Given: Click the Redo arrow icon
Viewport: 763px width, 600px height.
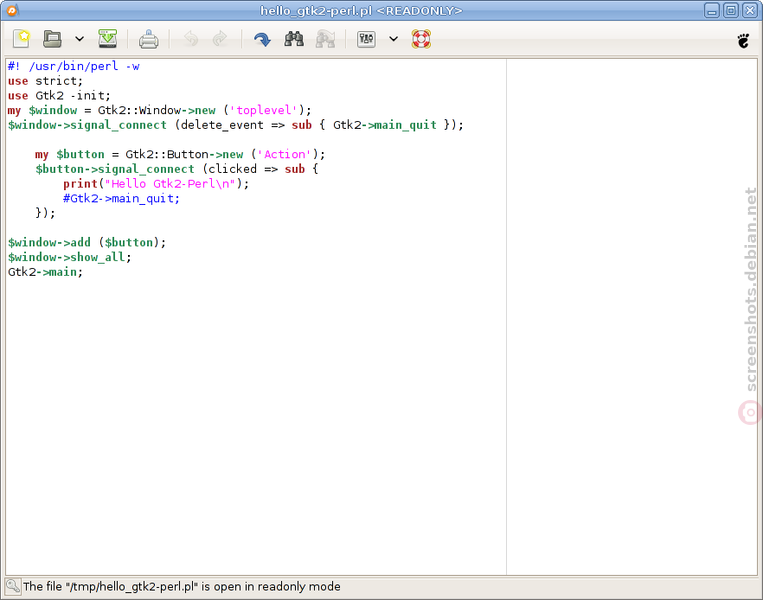Looking at the screenshot, I should click(220, 39).
